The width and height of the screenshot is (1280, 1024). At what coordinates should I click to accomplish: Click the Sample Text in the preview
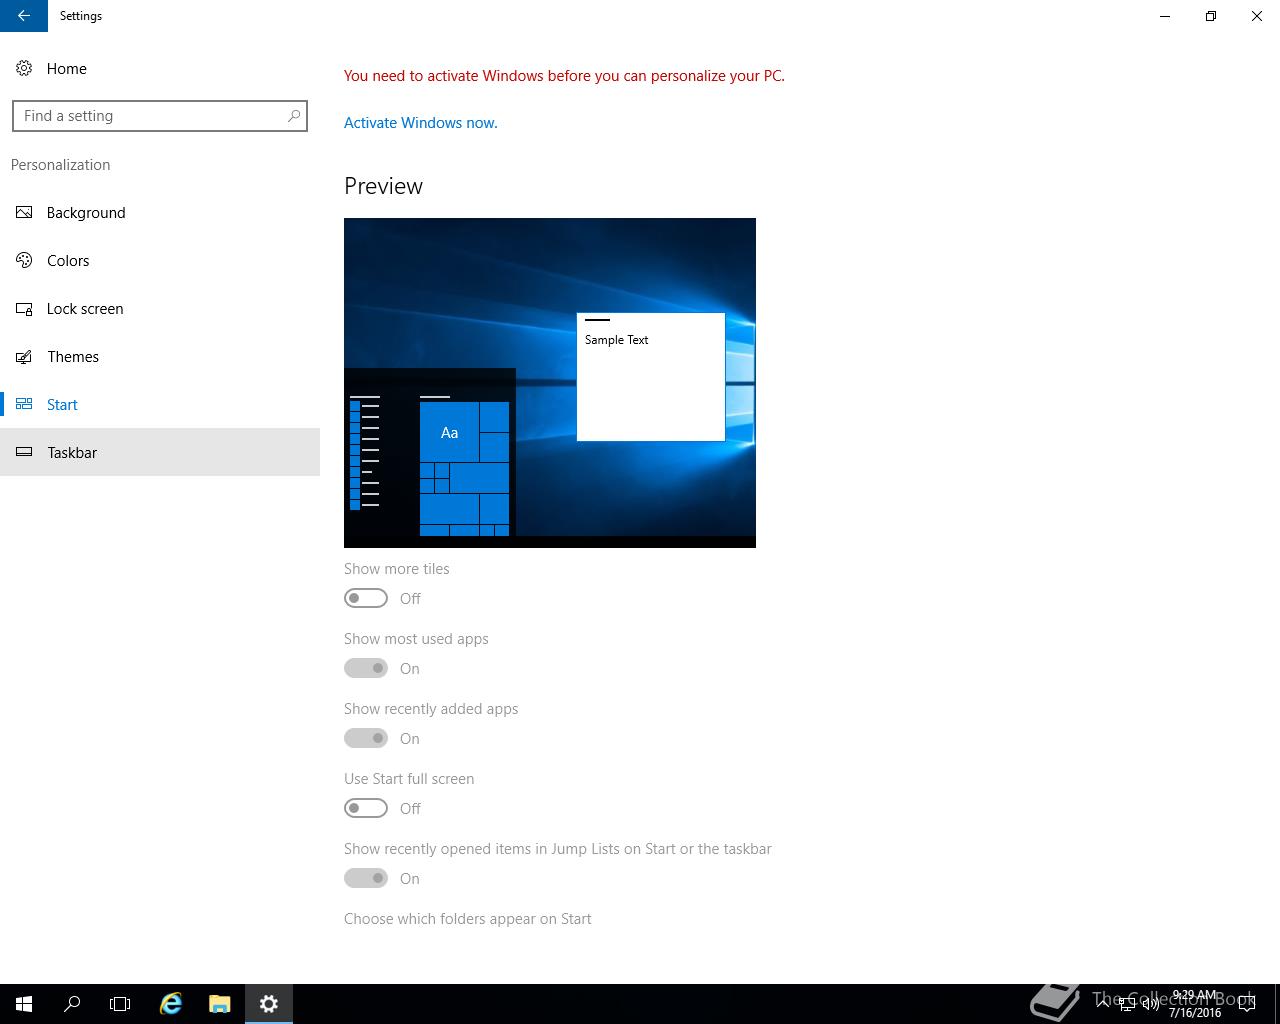pos(616,340)
